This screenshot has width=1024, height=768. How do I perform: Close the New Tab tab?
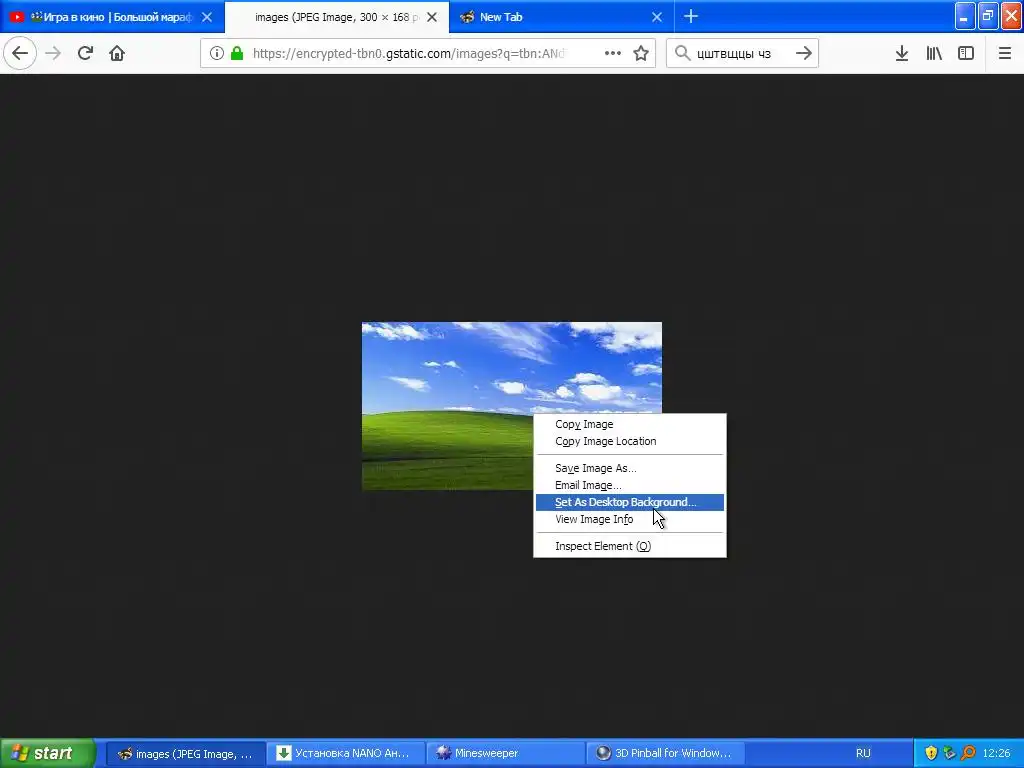click(x=657, y=17)
